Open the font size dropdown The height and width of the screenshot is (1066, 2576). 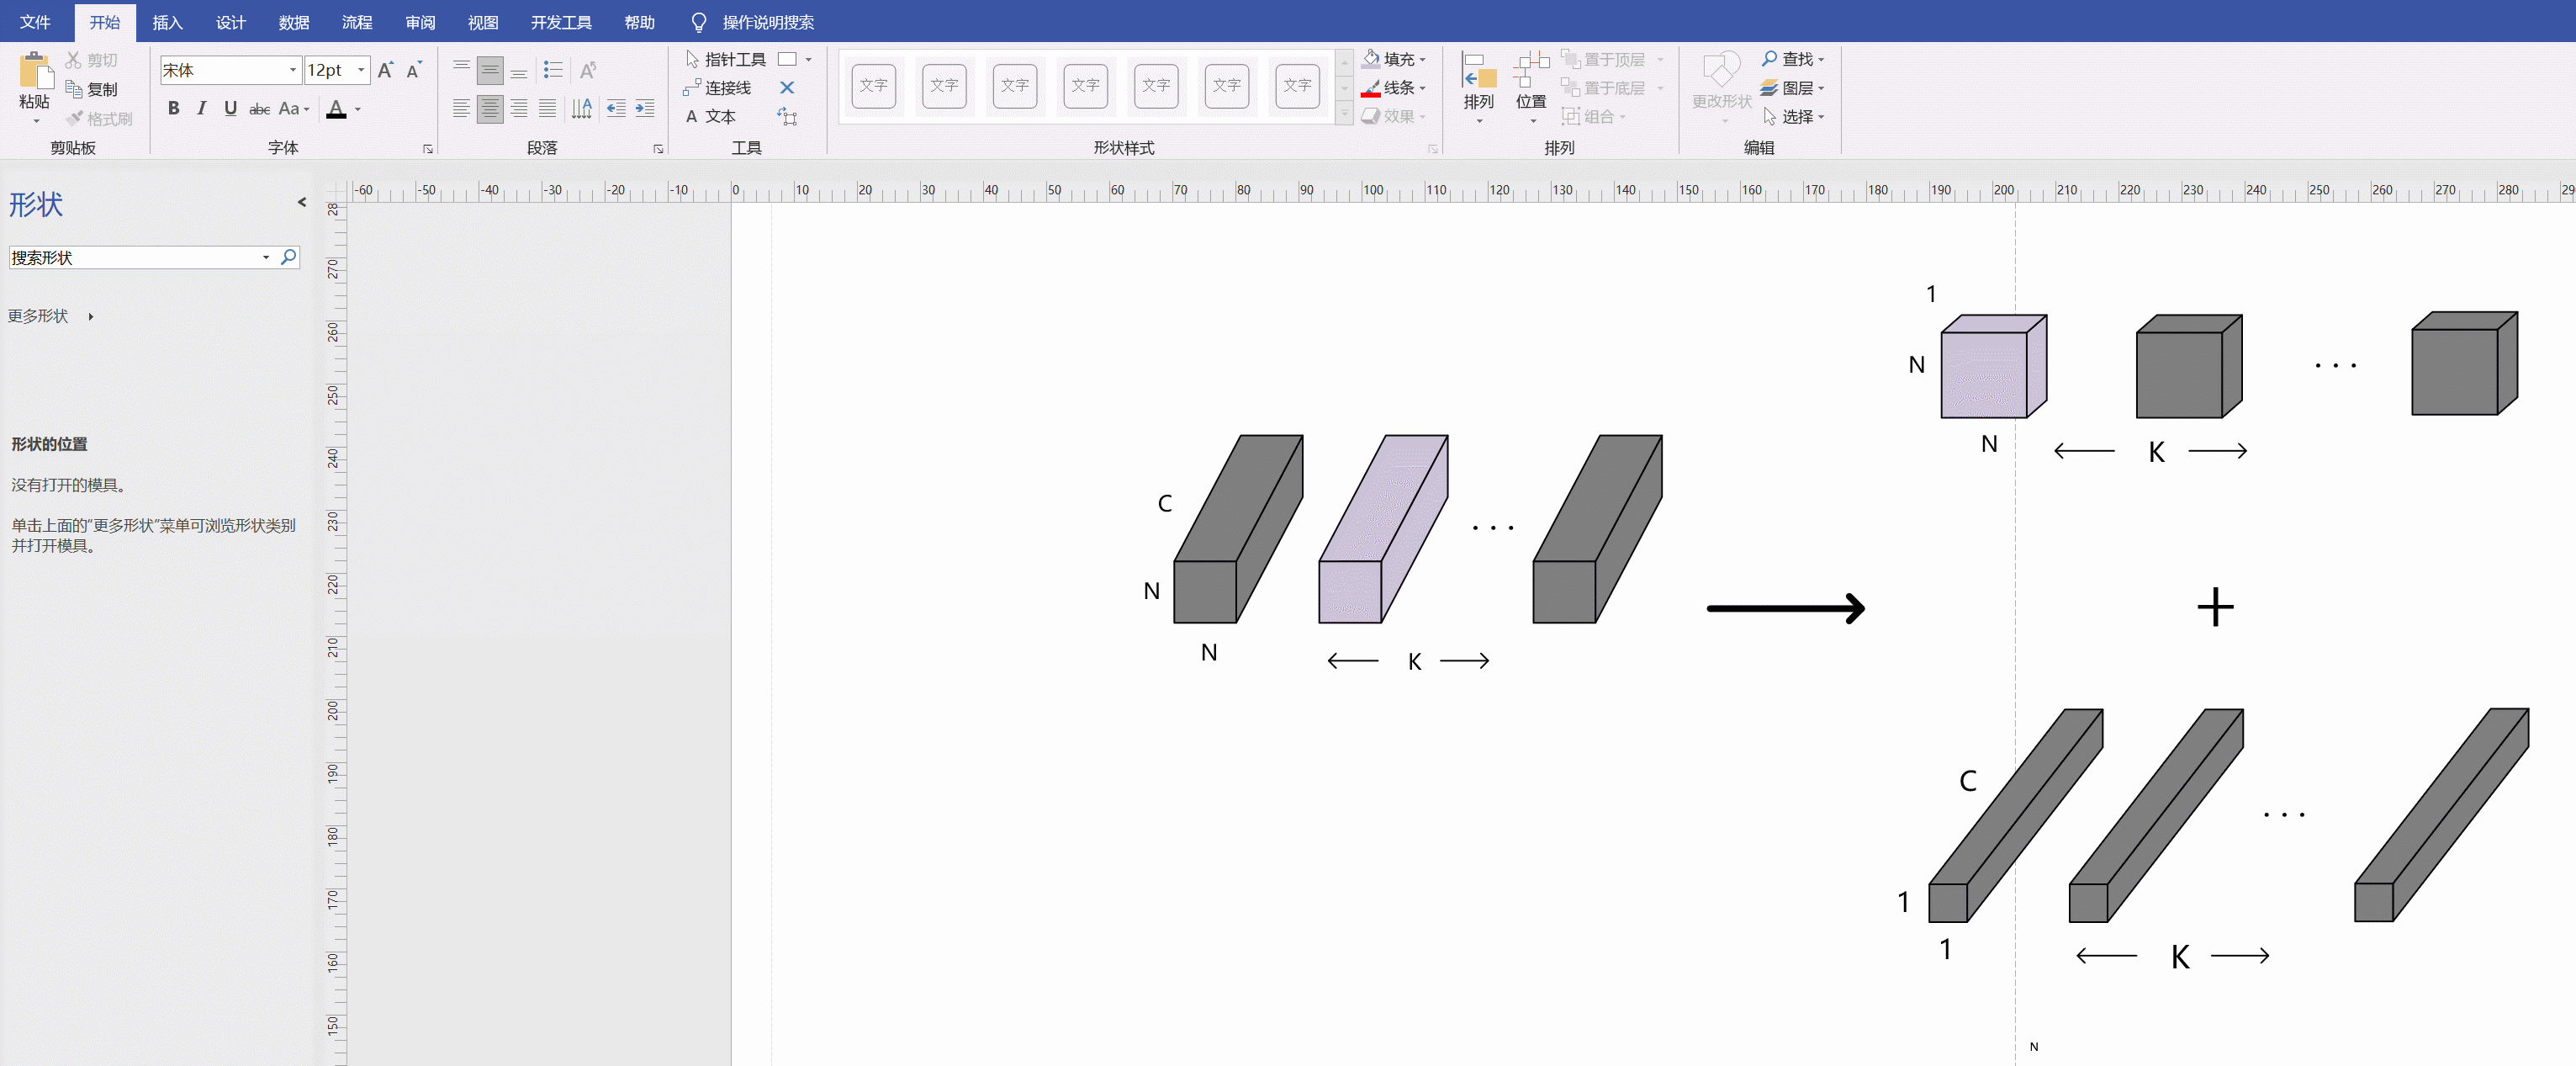(x=361, y=70)
